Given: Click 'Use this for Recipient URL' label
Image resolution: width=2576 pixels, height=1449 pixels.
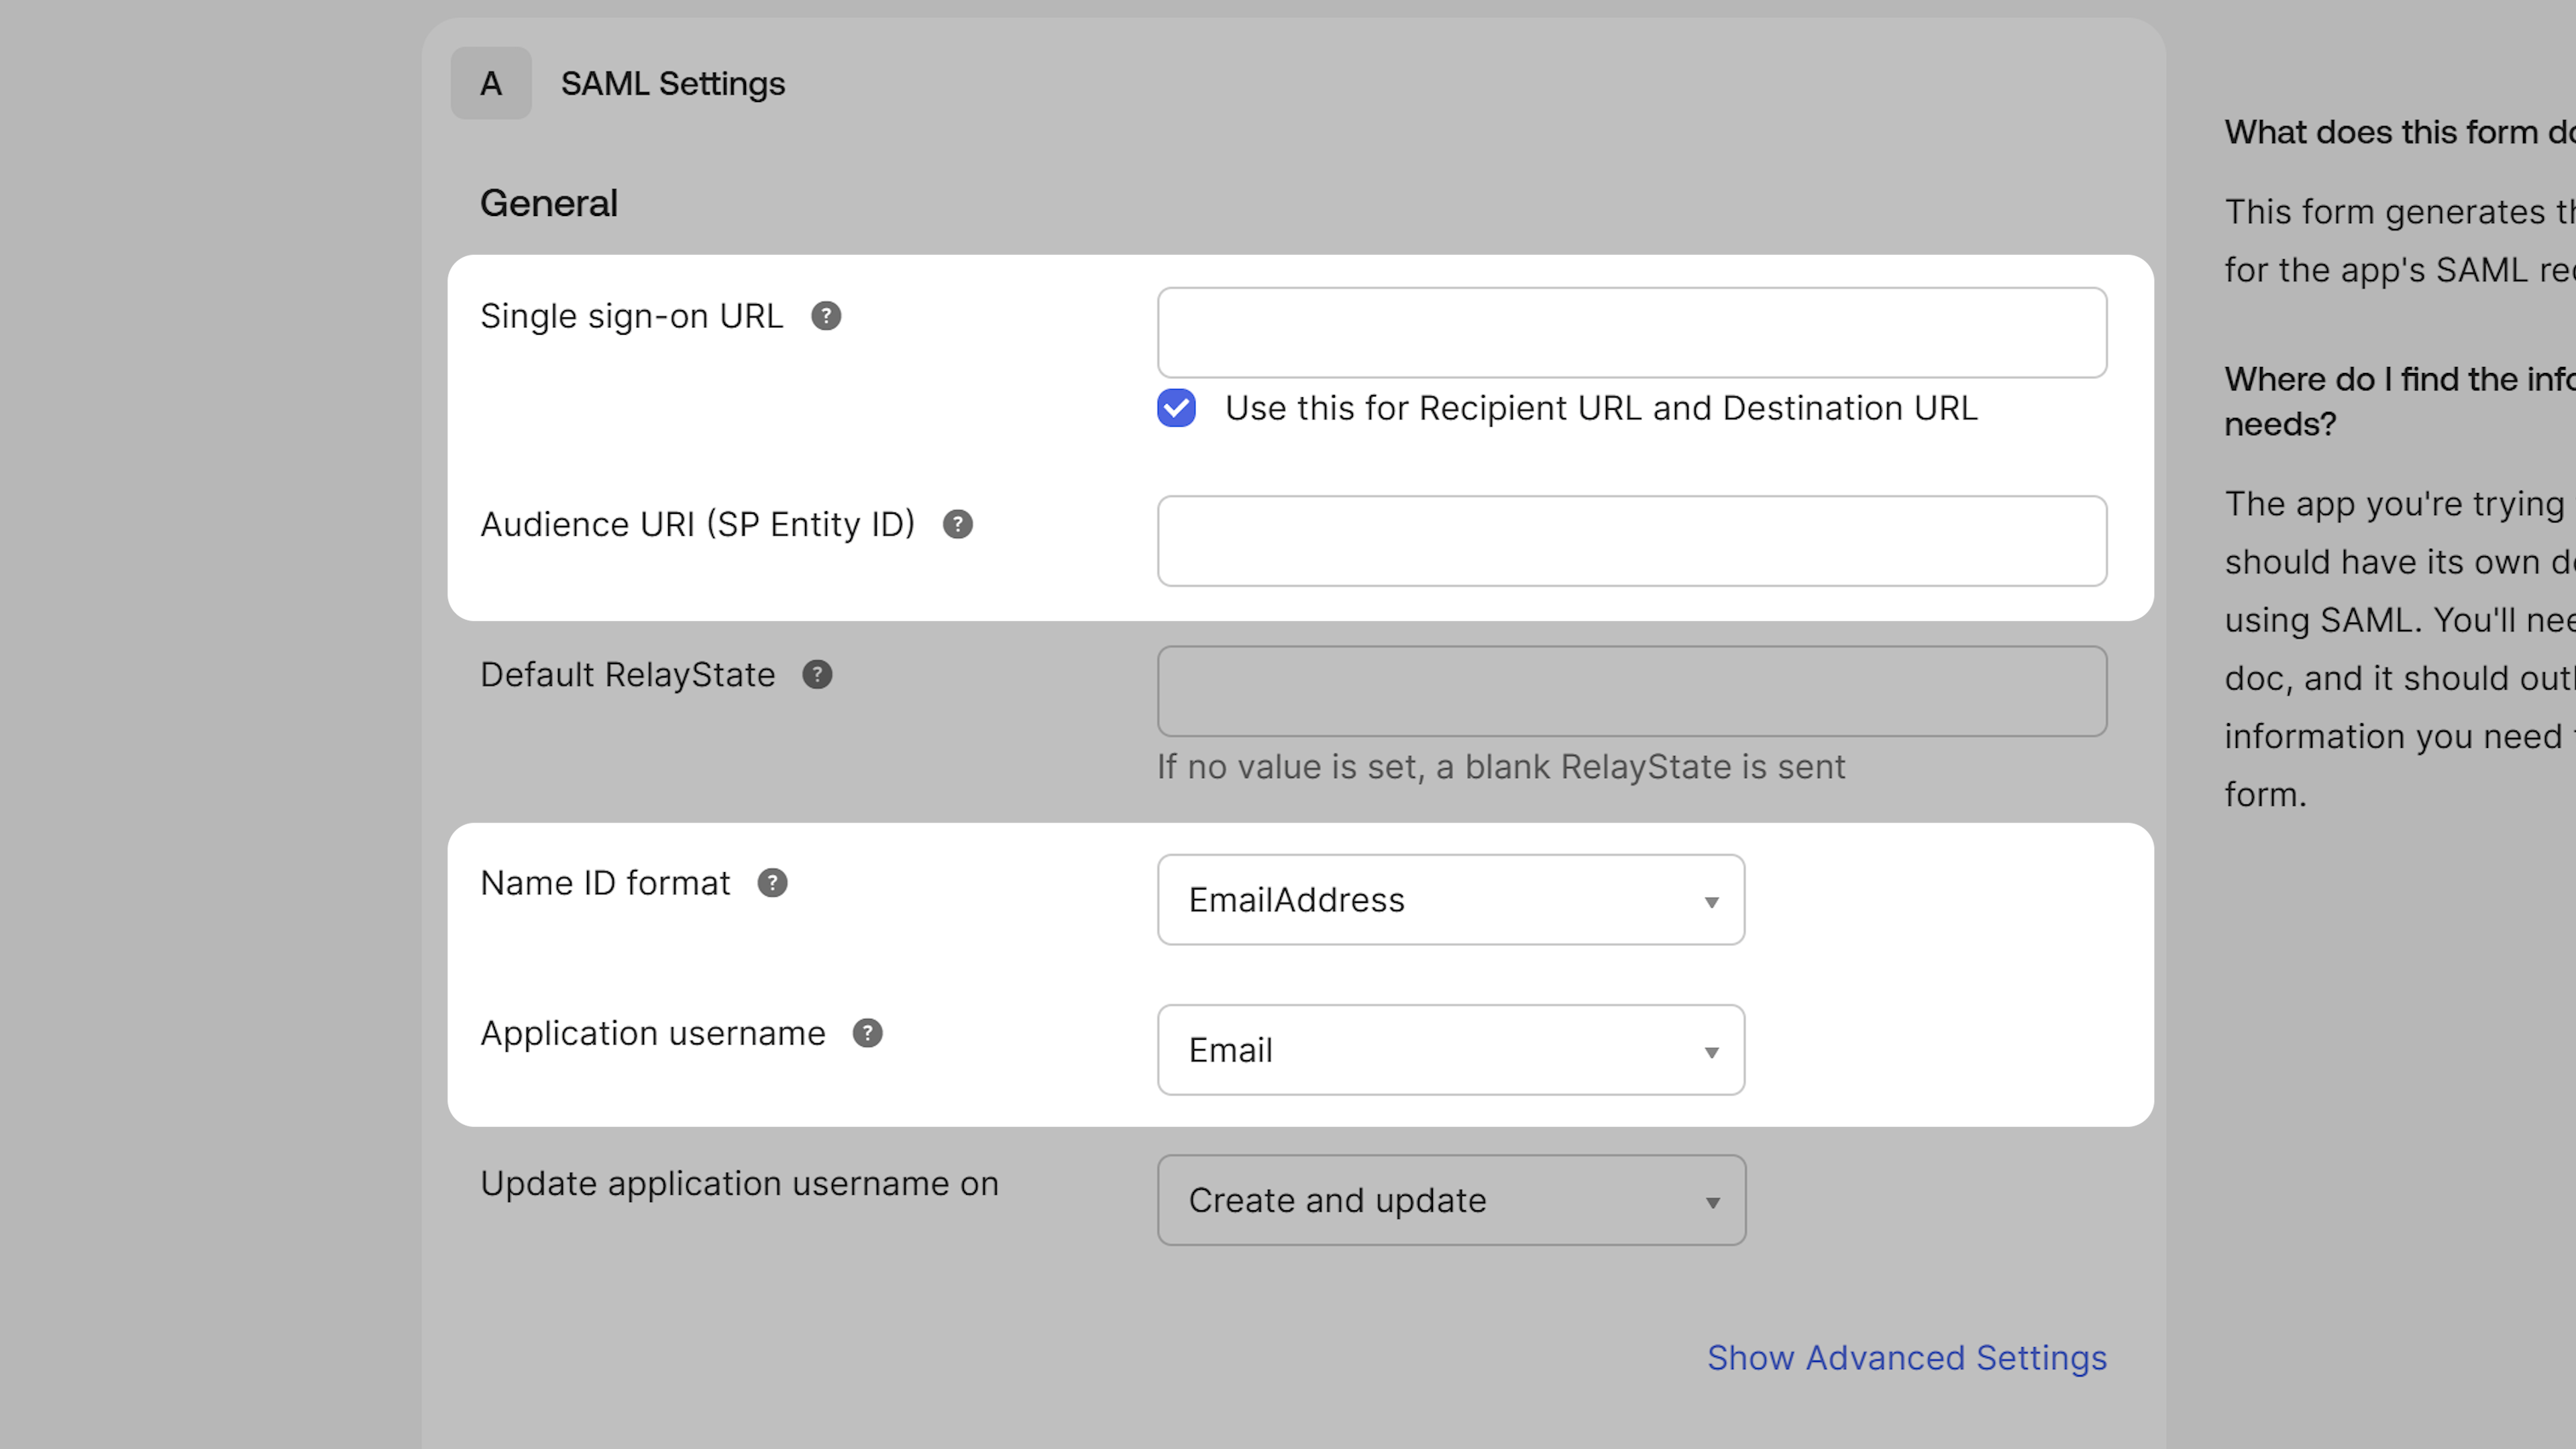Looking at the screenshot, I should [1601, 408].
